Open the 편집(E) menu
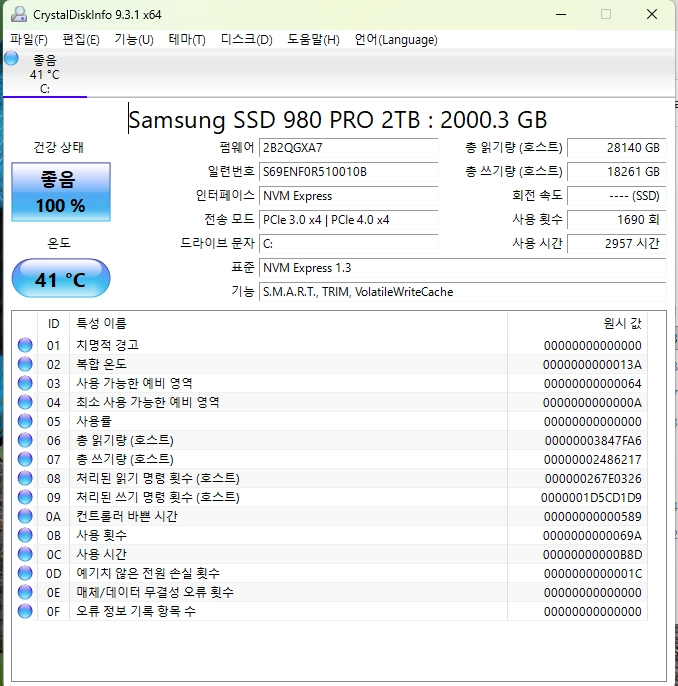678x686 pixels. [81, 40]
